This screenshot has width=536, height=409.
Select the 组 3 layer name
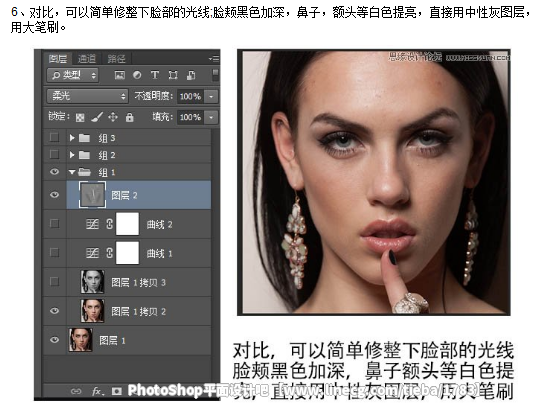click(x=107, y=138)
